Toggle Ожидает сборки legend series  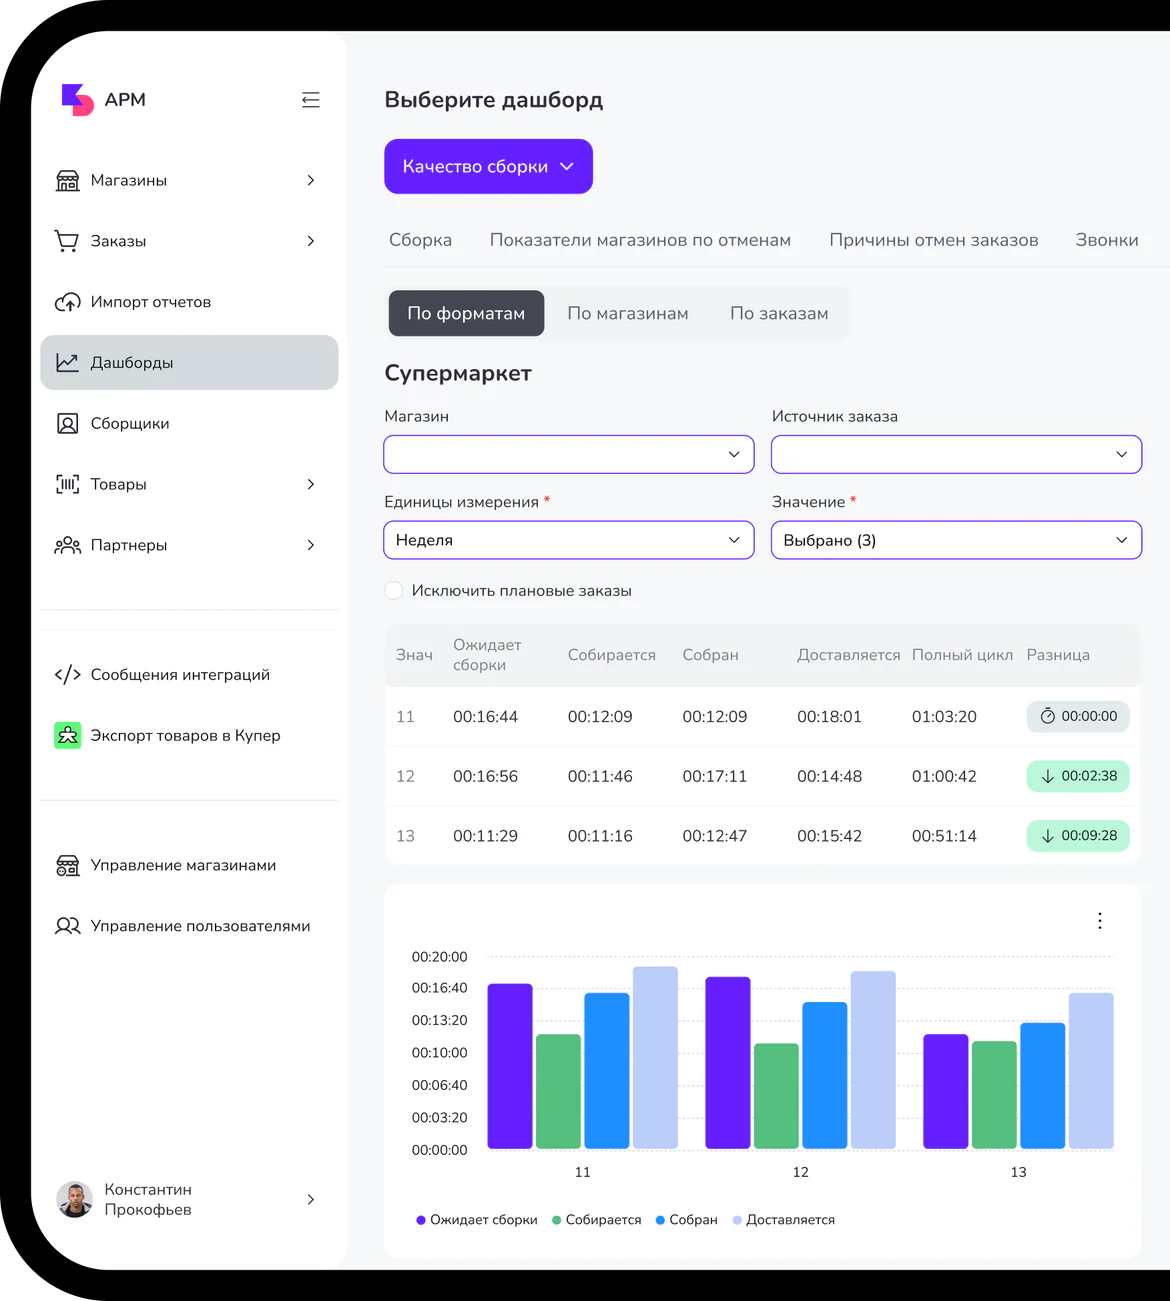click(477, 1220)
